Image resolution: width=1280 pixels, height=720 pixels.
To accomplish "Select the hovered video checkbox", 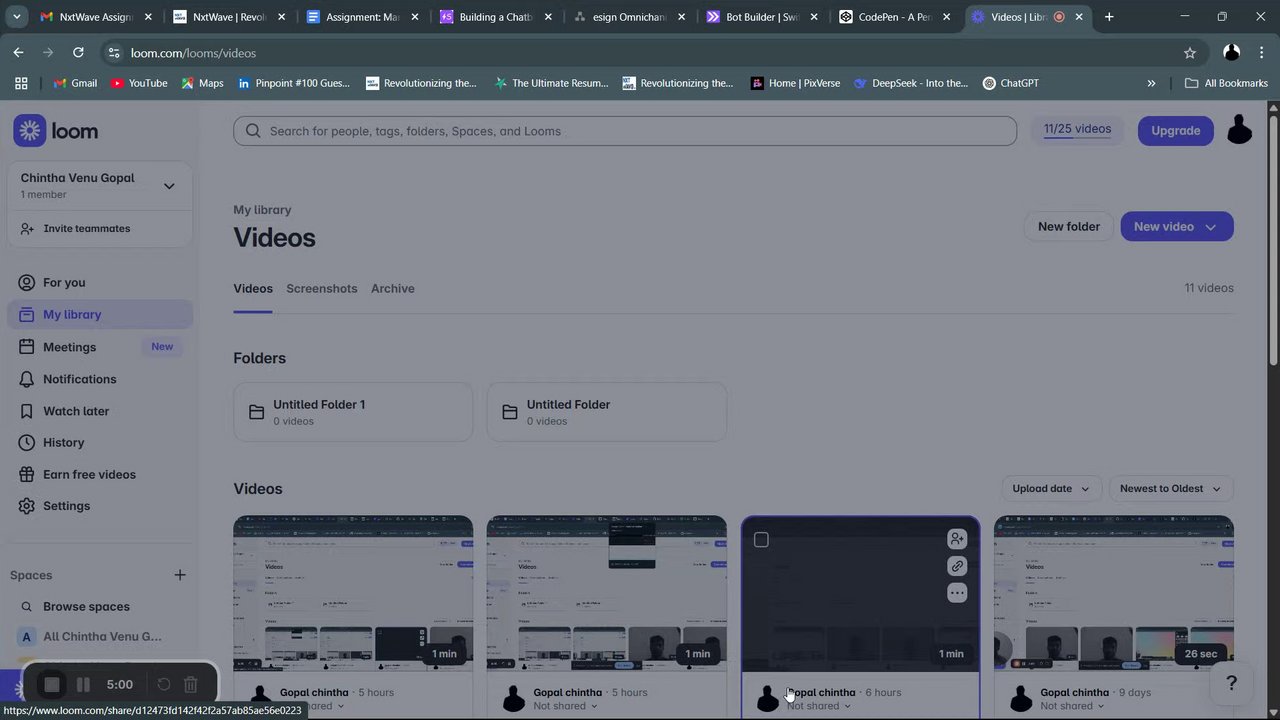I will coord(761,540).
